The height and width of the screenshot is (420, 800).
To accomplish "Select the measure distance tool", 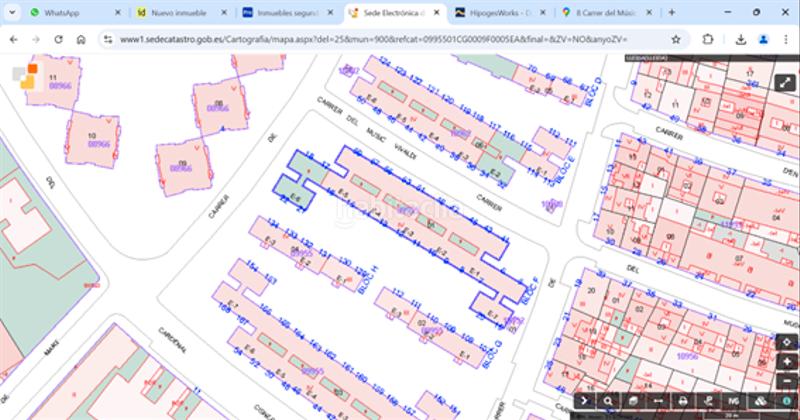I will (658, 401).
